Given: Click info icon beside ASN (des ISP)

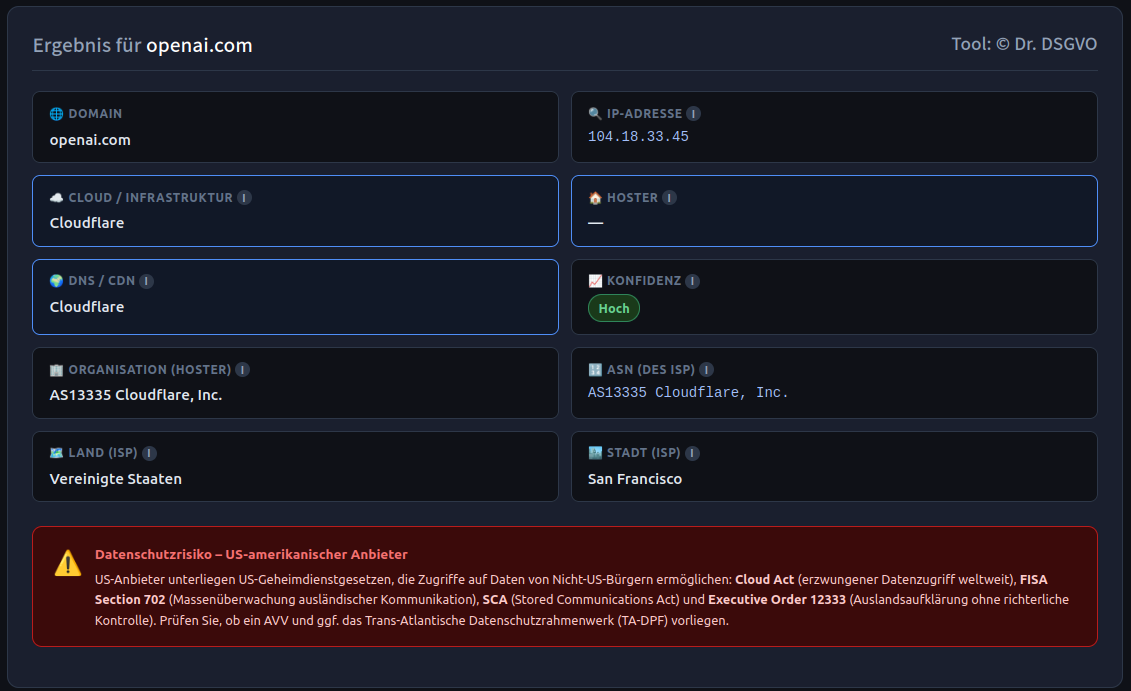Looking at the screenshot, I should click(x=707, y=370).
